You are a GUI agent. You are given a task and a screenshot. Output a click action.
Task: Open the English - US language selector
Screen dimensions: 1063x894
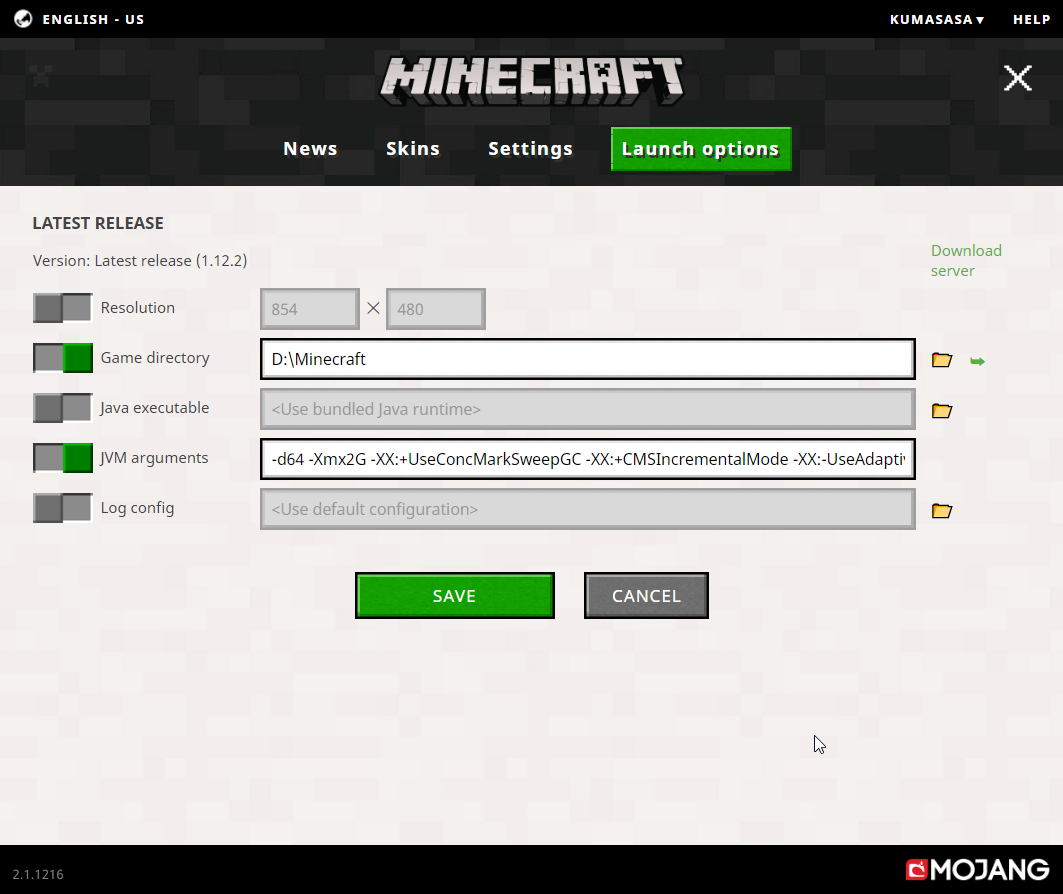click(x=93, y=20)
